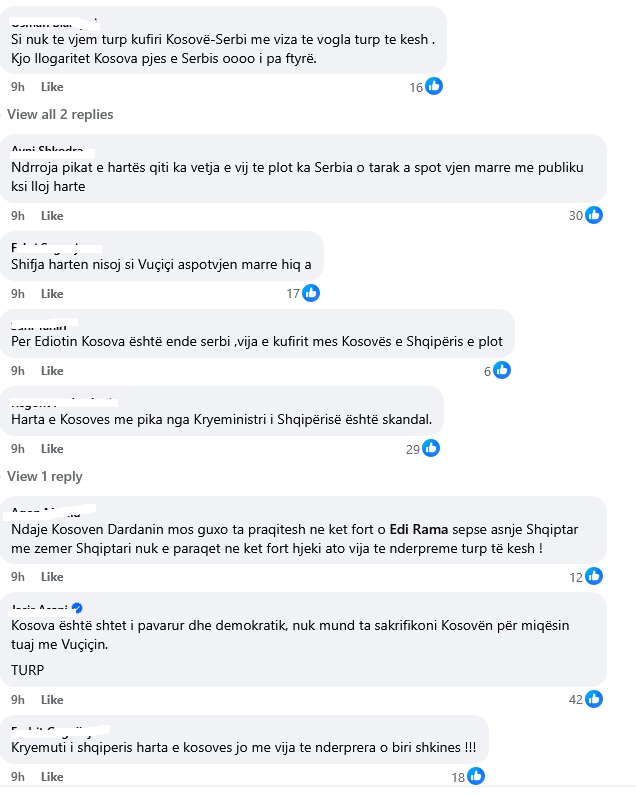Expand "View all 2 replies"

[60, 114]
